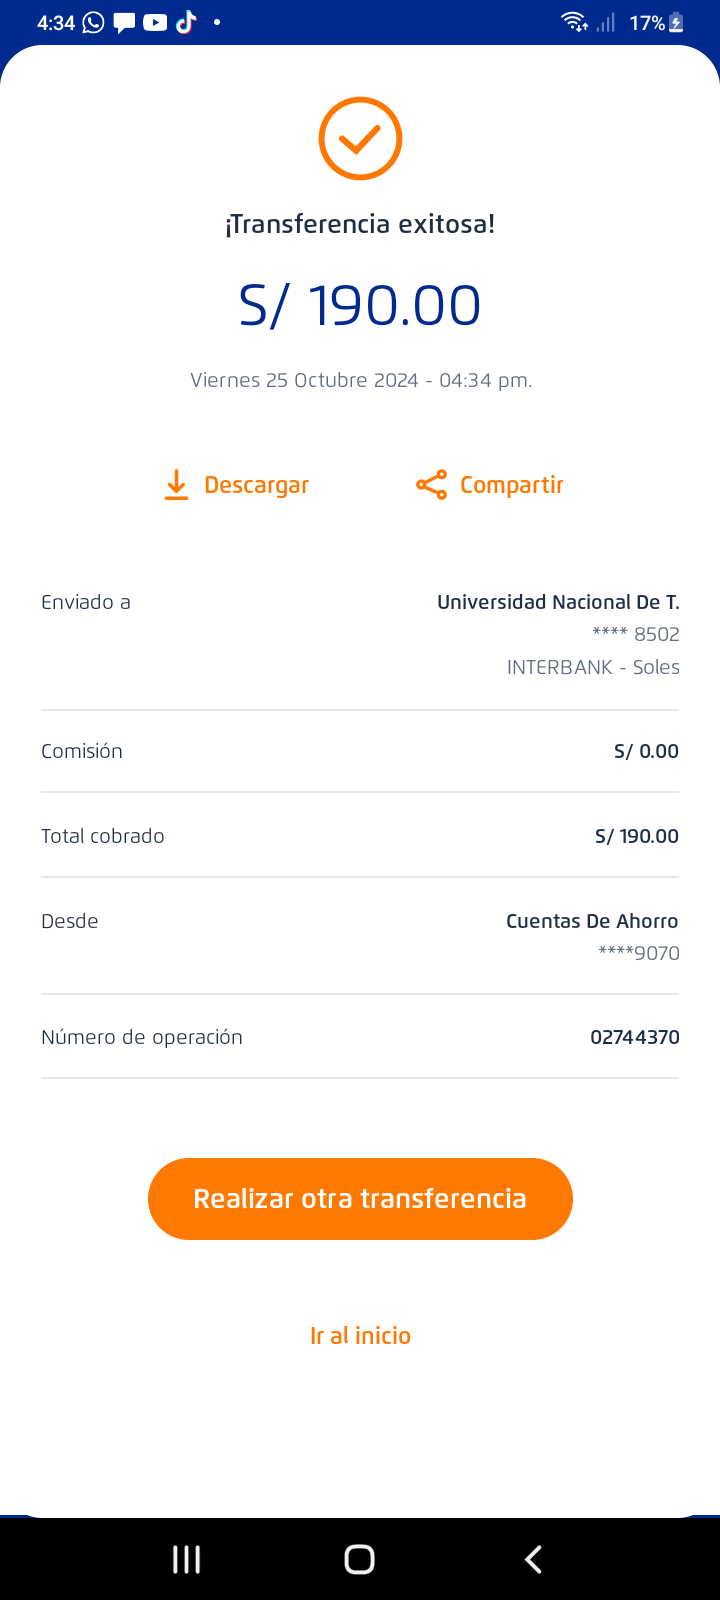Tap the recipient Universidad Nacional De T.
Image resolution: width=720 pixels, height=1600 pixels.
[x=558, y=602]
